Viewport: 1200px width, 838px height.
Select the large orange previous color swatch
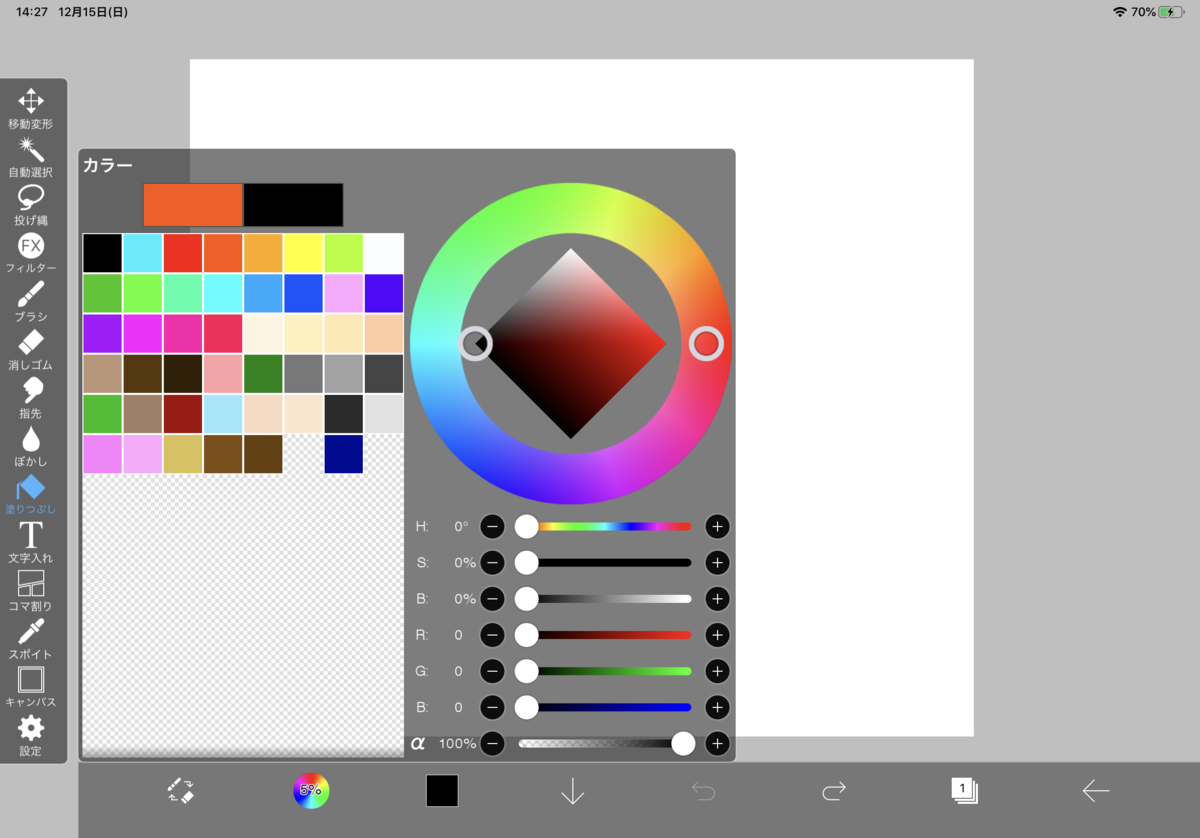[193, 205]
